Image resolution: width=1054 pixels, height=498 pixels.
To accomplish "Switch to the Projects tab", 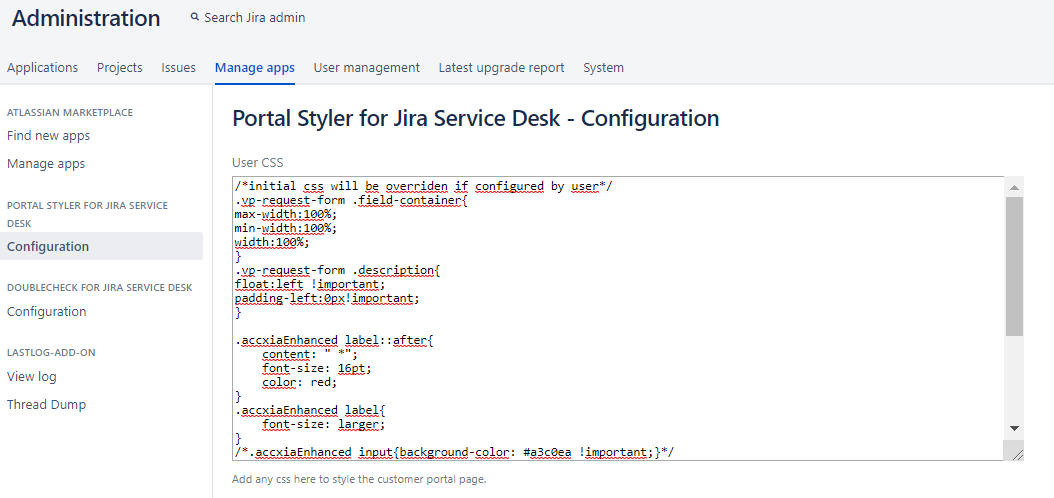I will [120, 67].
